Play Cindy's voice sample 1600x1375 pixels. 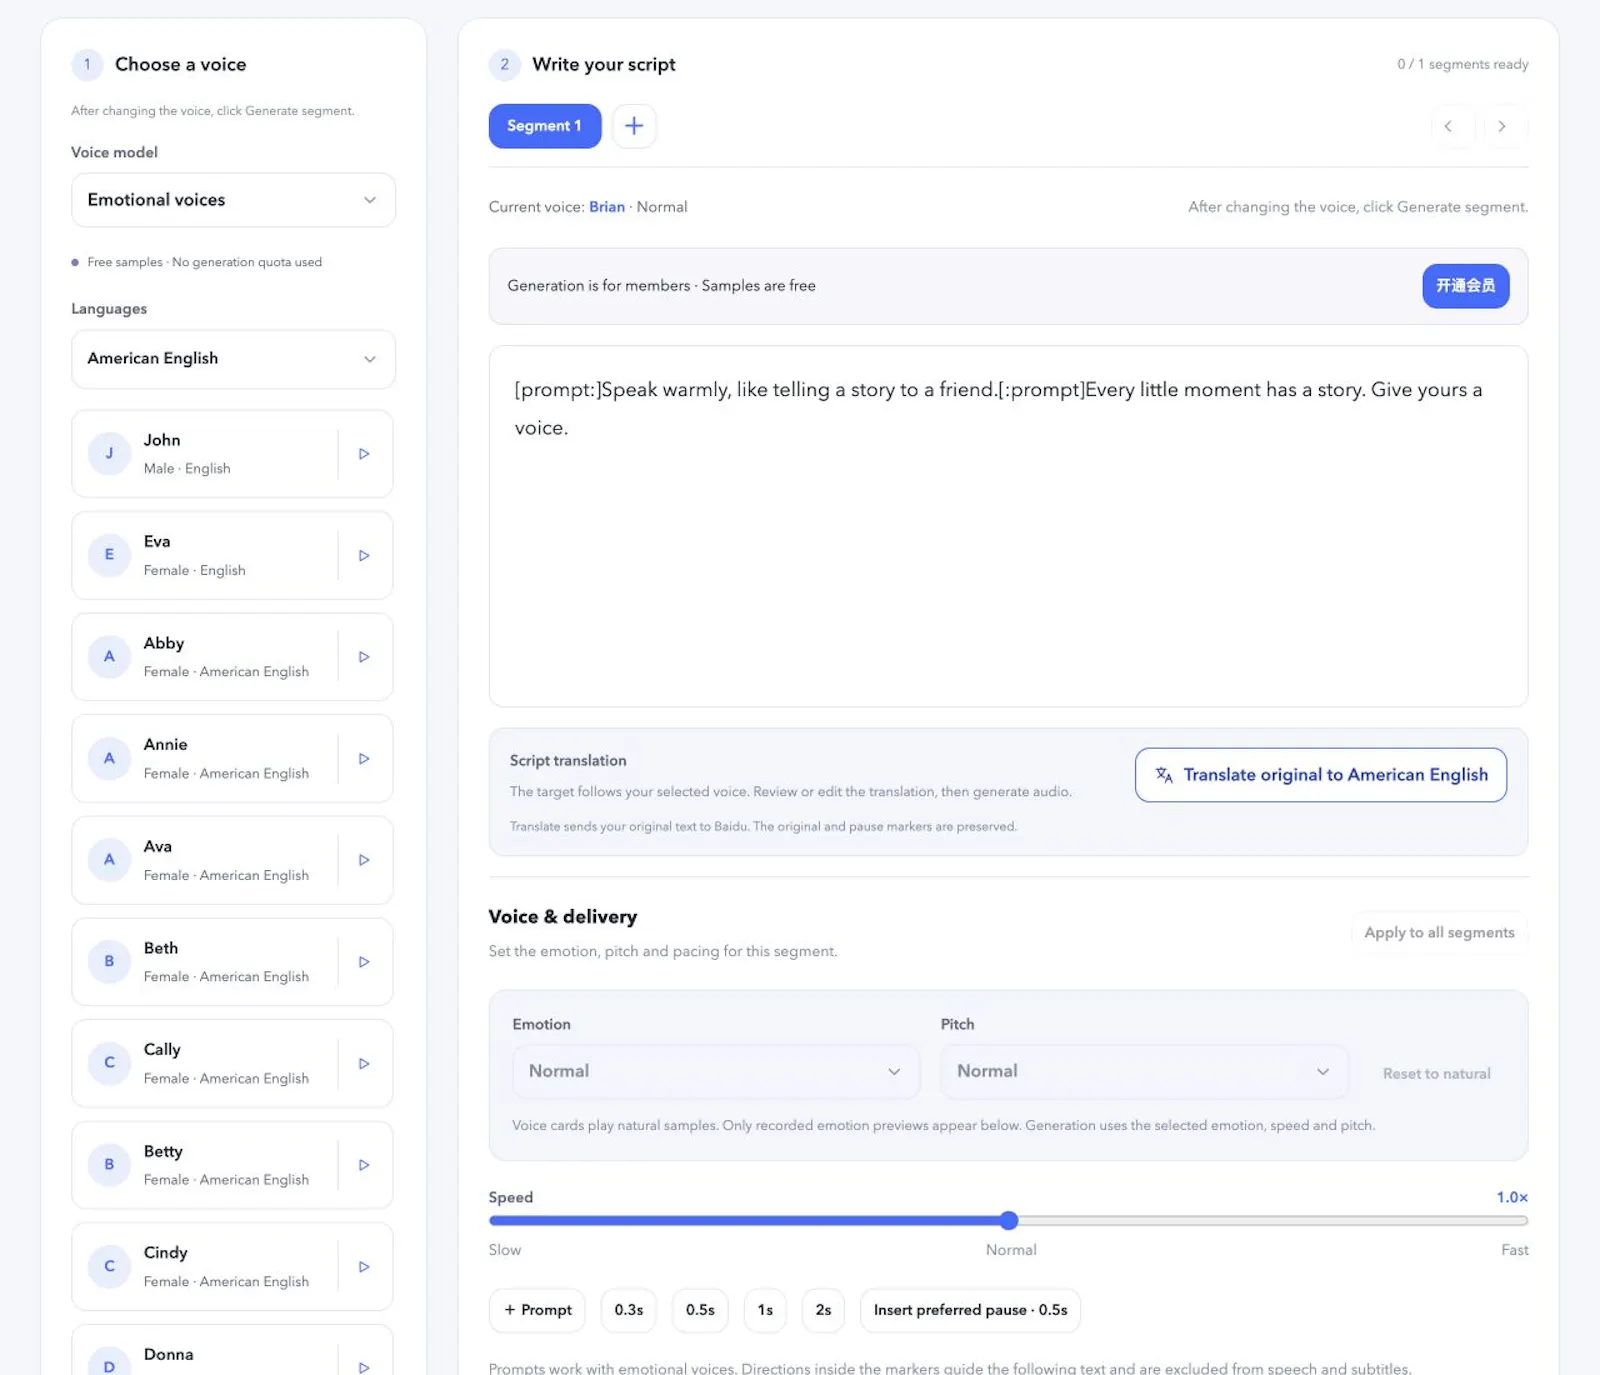coord(364,1267)
